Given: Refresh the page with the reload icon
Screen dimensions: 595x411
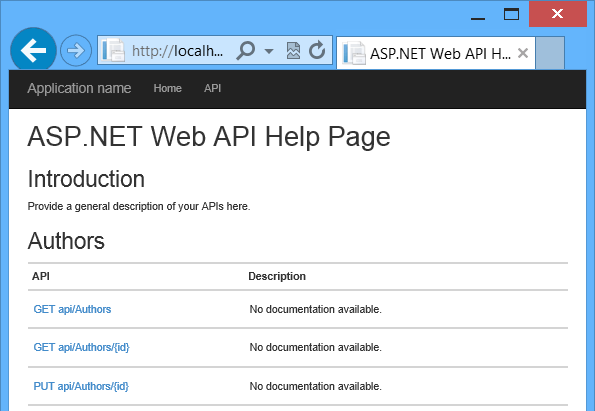Looking at the screenshot, I should (x=317, y=50).
